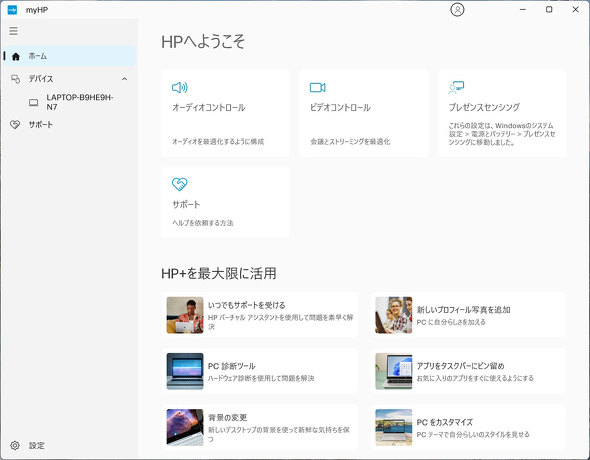The height and width of the screenshot is (460, 590).
Task: Open いつでもサポートを受ける link
Action: (x=260, y=315)
